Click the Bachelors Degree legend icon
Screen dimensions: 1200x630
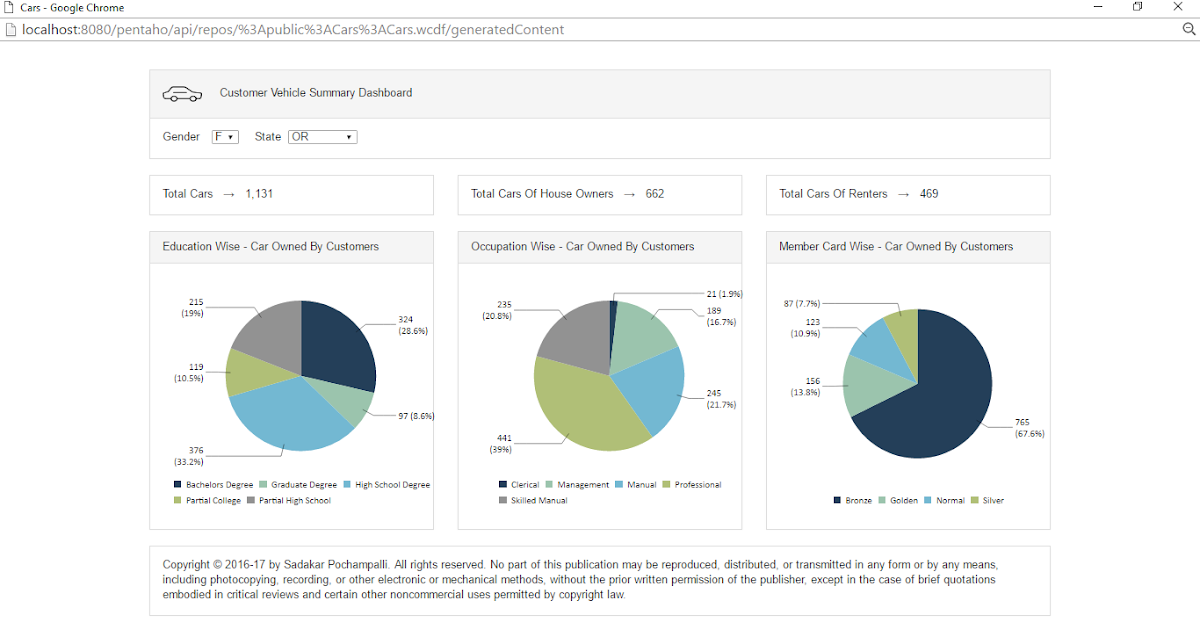[176, 484]
